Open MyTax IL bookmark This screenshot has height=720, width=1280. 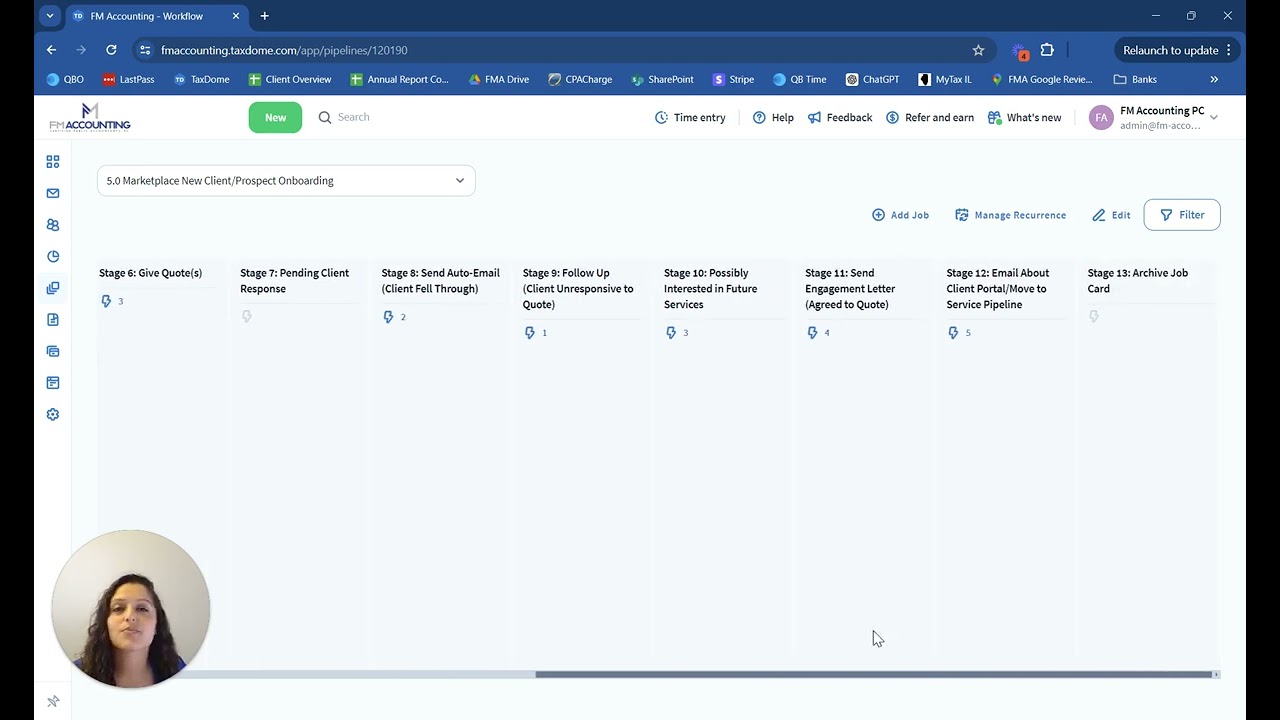[x=945, y=79]
